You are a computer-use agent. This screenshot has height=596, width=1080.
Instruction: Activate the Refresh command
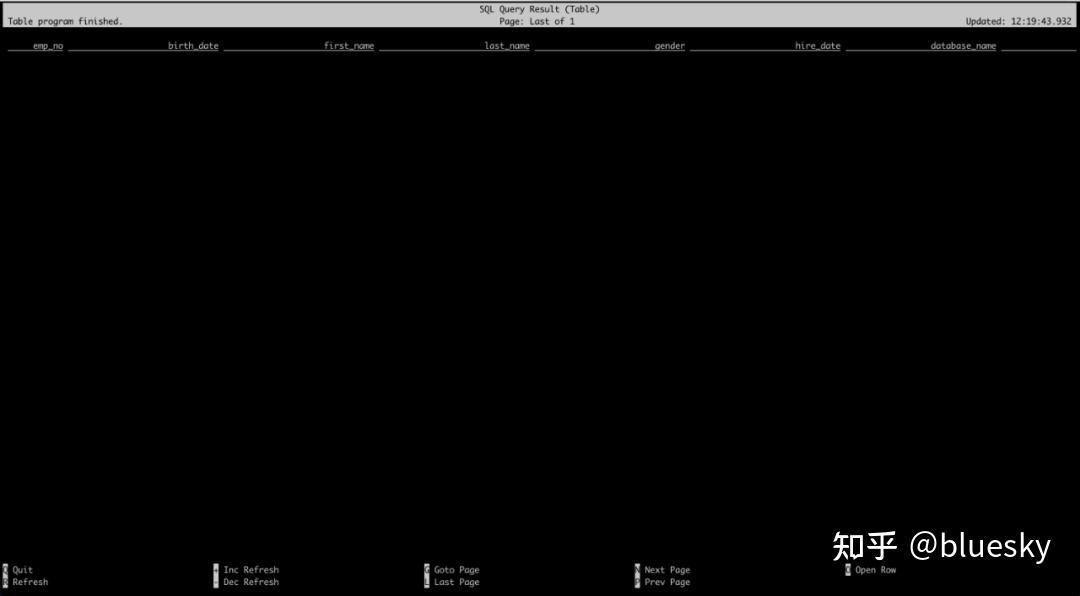29,581
